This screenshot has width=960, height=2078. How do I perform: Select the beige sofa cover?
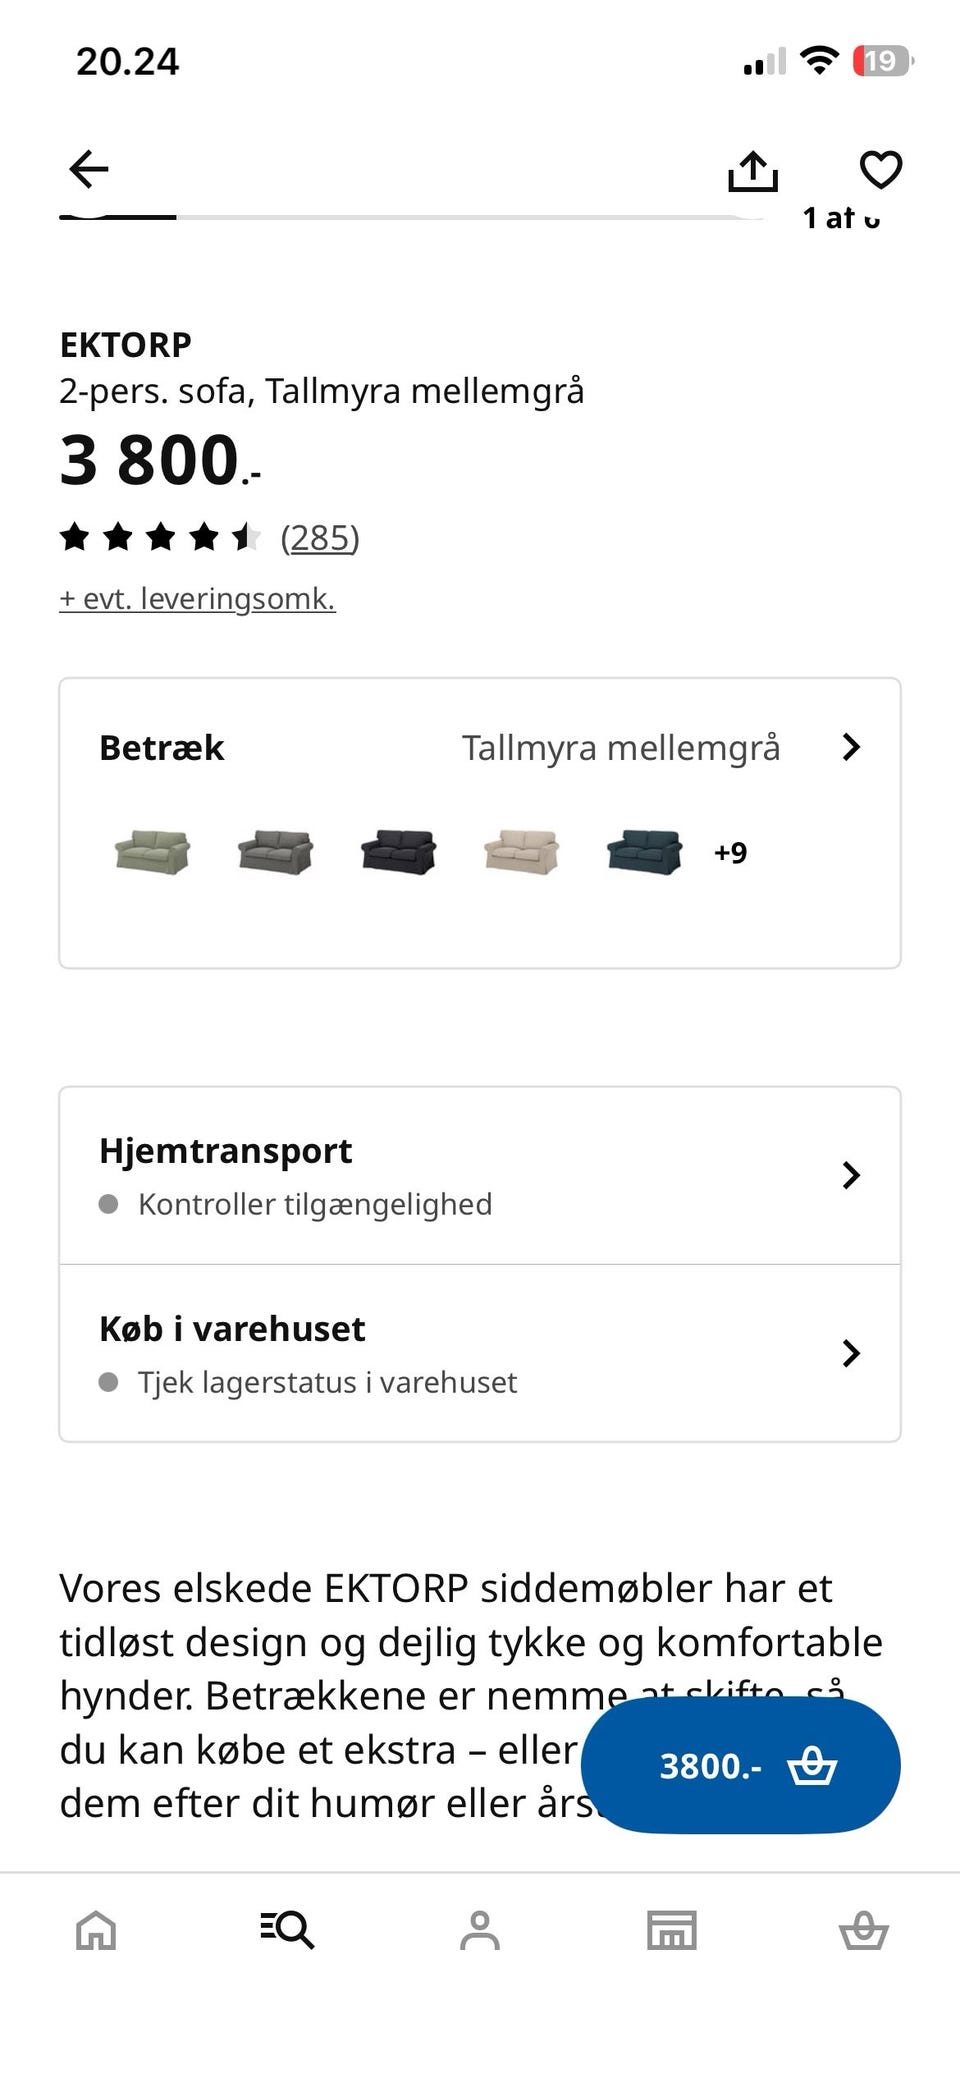521,852
